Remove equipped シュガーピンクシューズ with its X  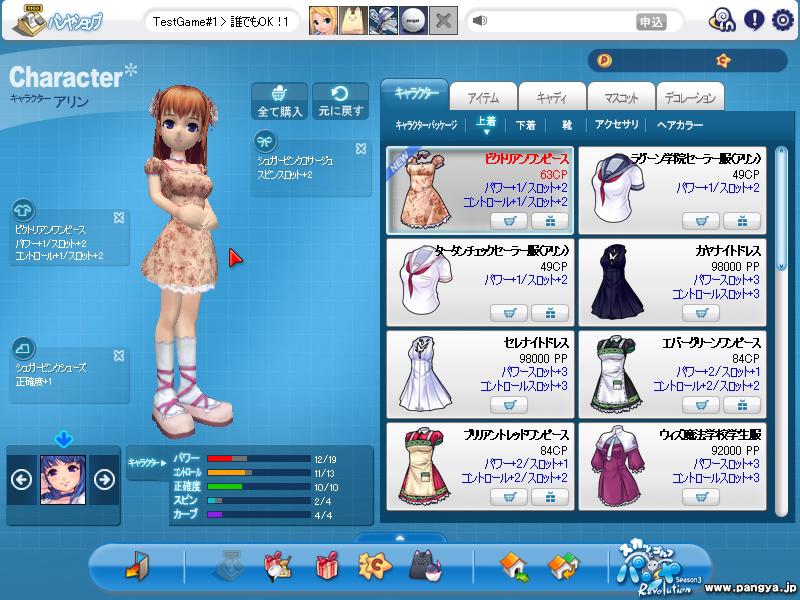119,356
